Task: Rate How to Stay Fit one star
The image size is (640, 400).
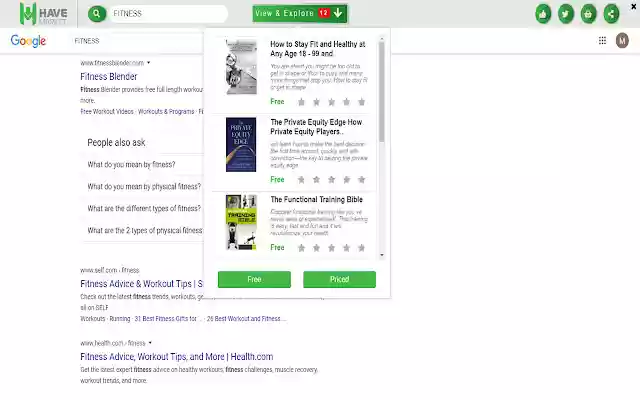Action: click(301, 102)
